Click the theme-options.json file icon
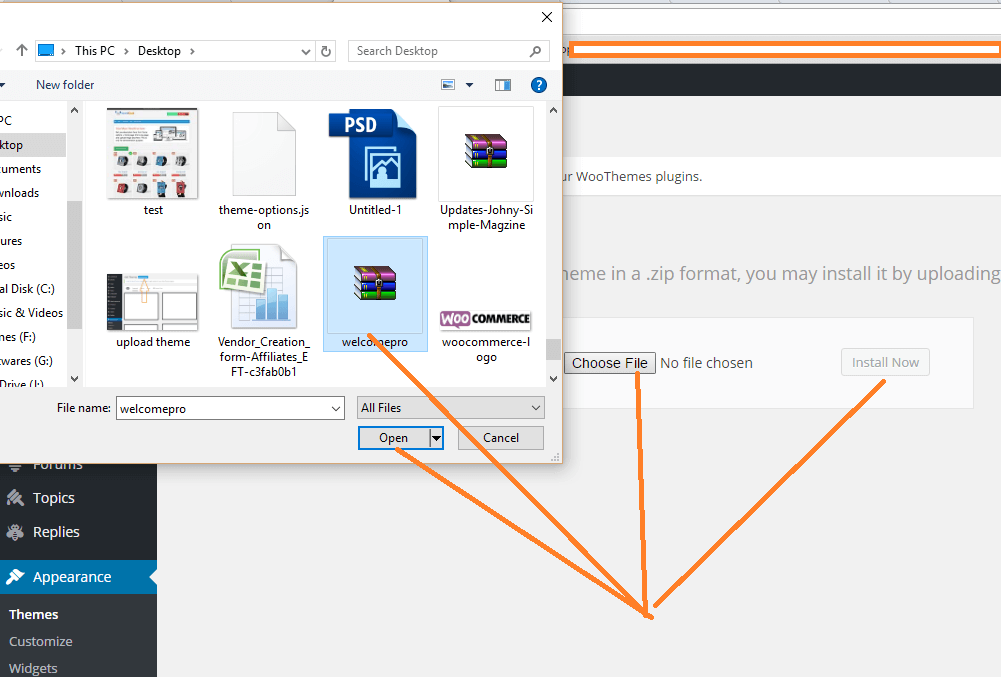Screen dimensions: 1001x677 pyautogui.click(x=264, y=153)
